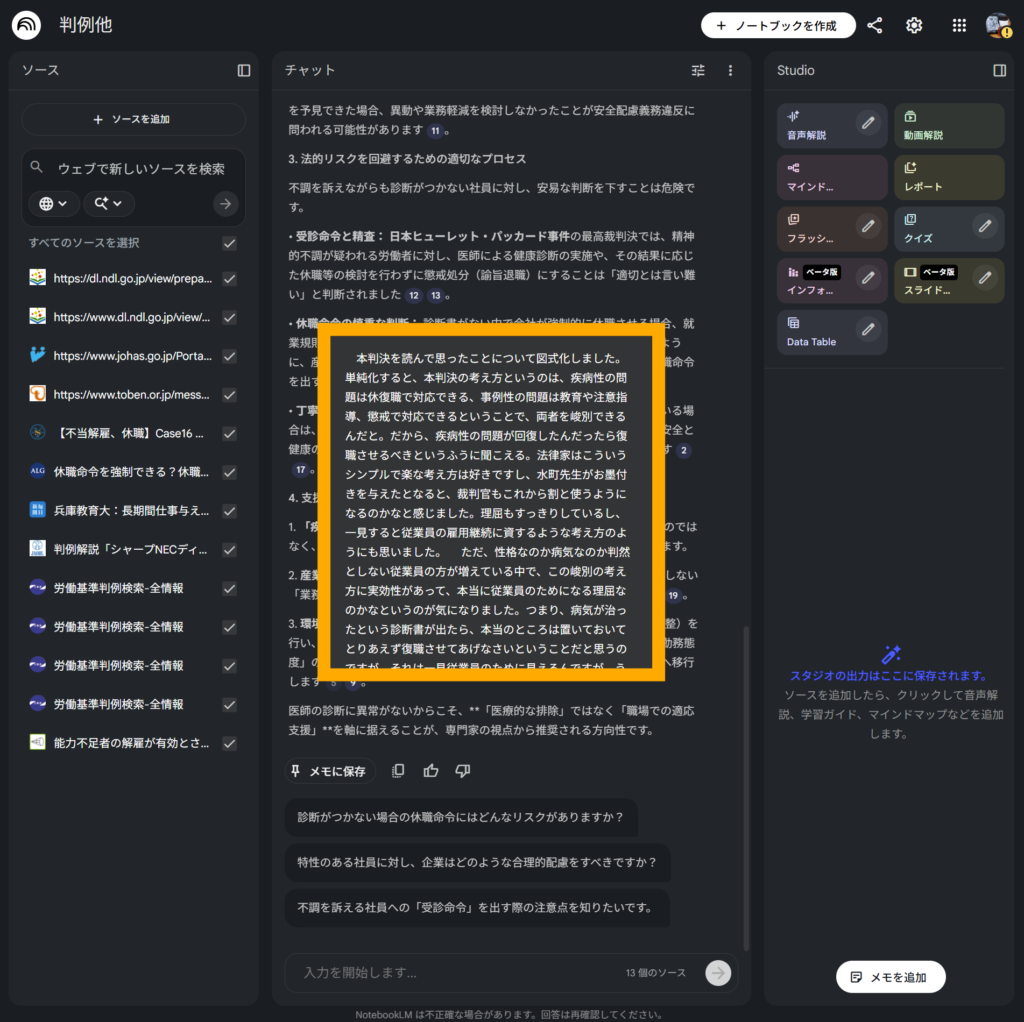Image resolution: width=1024 pixels, height=1022 pixels.
Task: Open the web search source dropdown
Action: [53, 204]
